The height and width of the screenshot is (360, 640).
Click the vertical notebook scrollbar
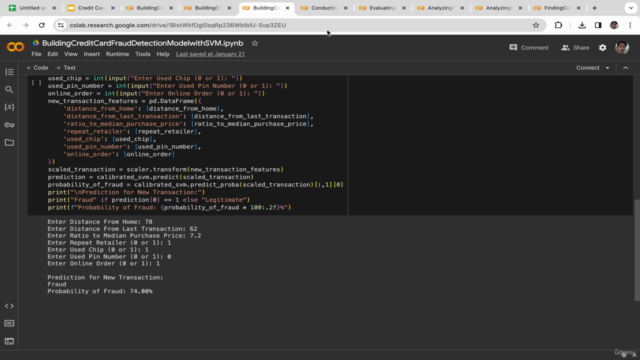[x=636, y=250]
